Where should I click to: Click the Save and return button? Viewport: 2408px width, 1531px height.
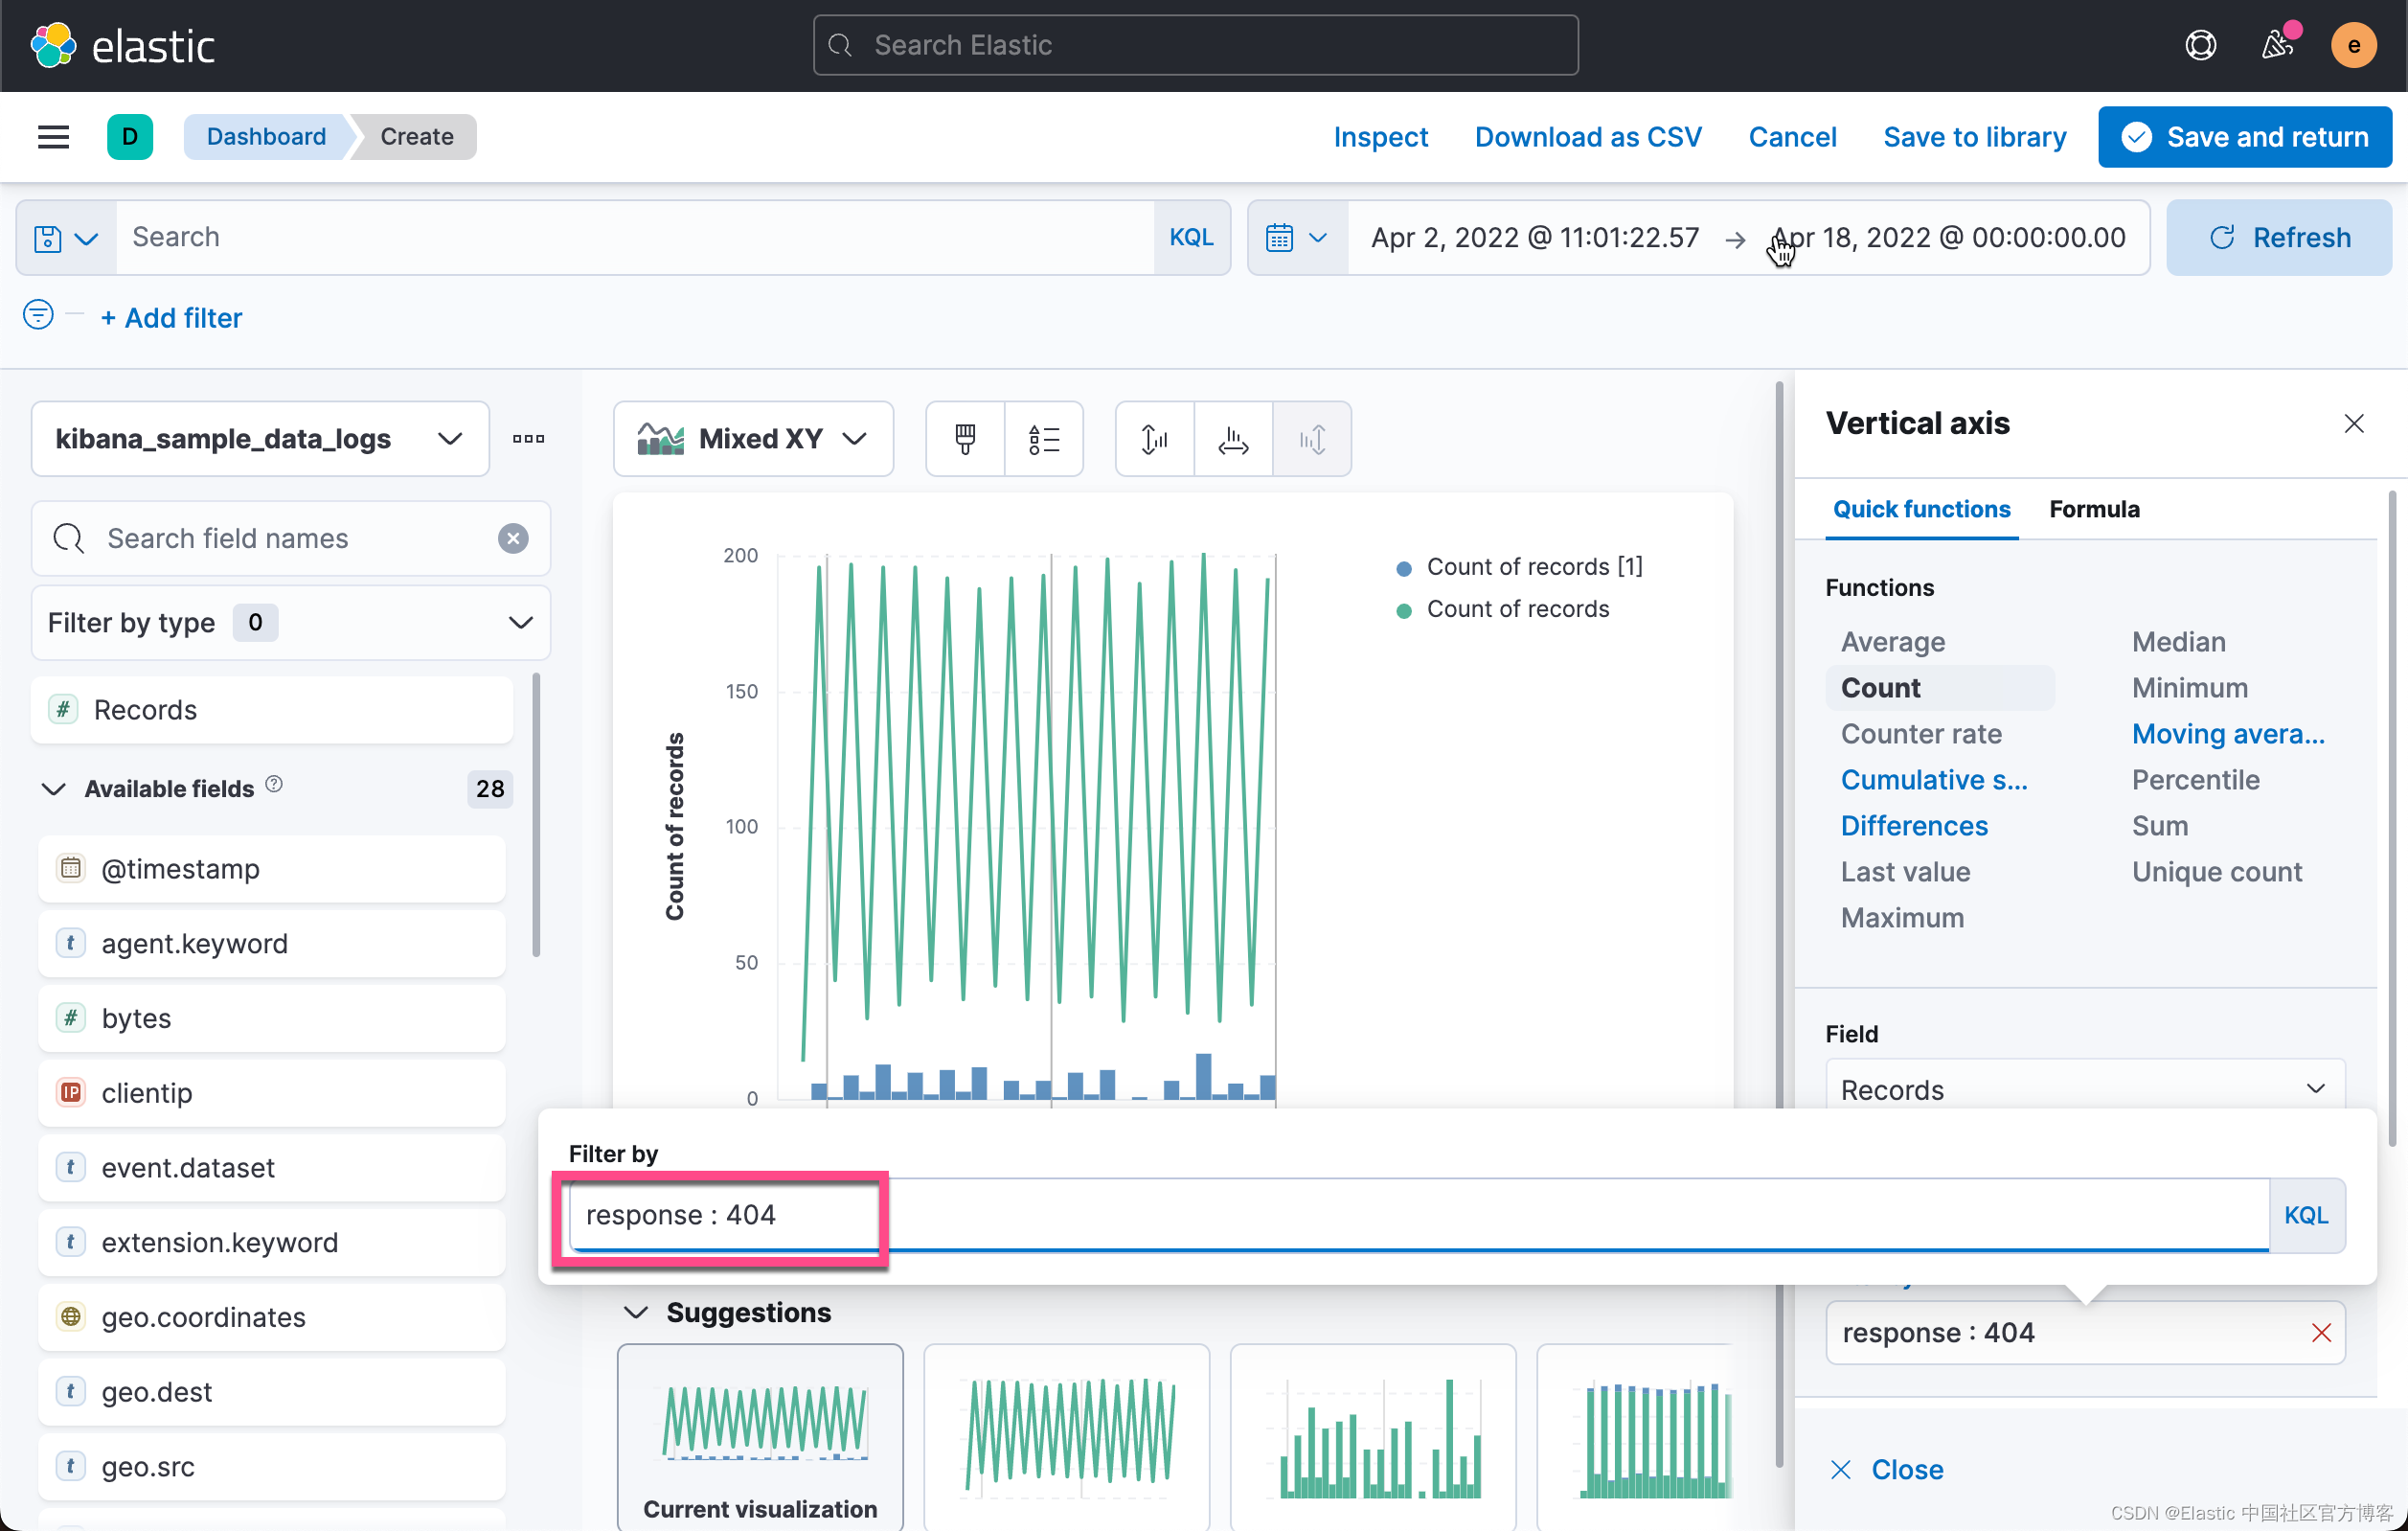pos(2244,137)
